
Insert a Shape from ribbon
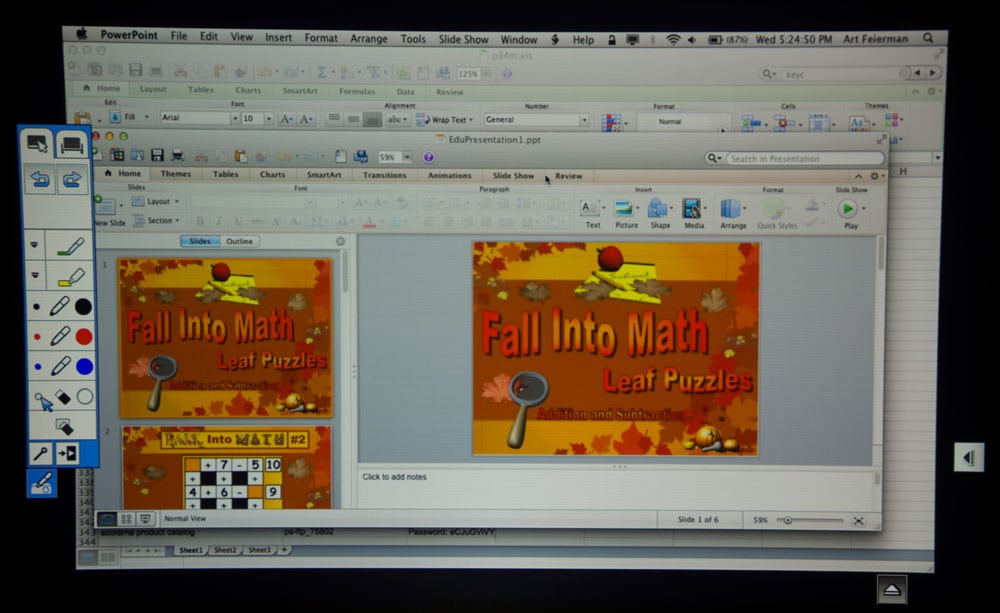coord(659,214)
